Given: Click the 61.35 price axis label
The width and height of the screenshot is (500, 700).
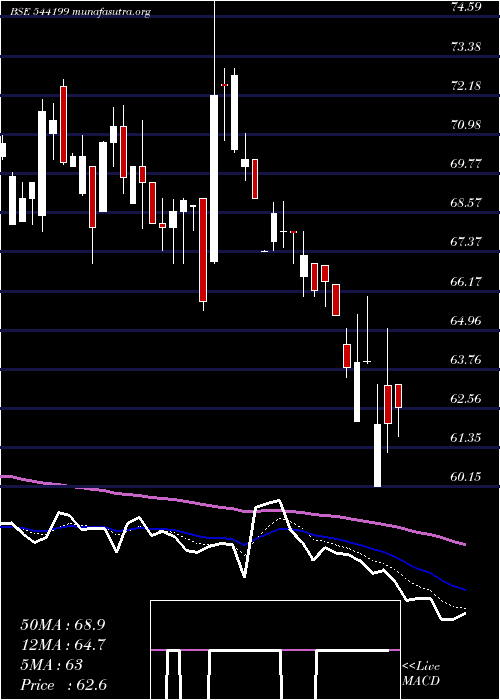Looking at the screenshot, I should (x=467, y=438).
